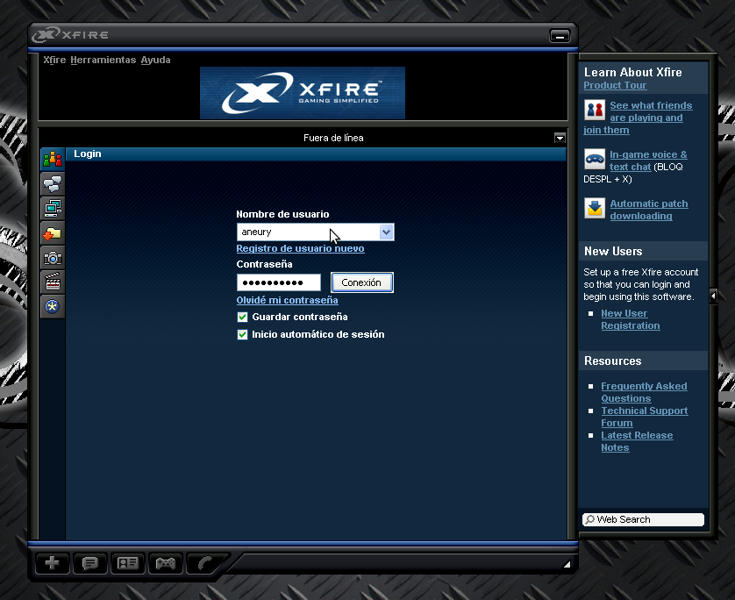This screenshot has width=735, height=600.
Task: Collapse the info side panel arrow
Action: coord(713,295)
